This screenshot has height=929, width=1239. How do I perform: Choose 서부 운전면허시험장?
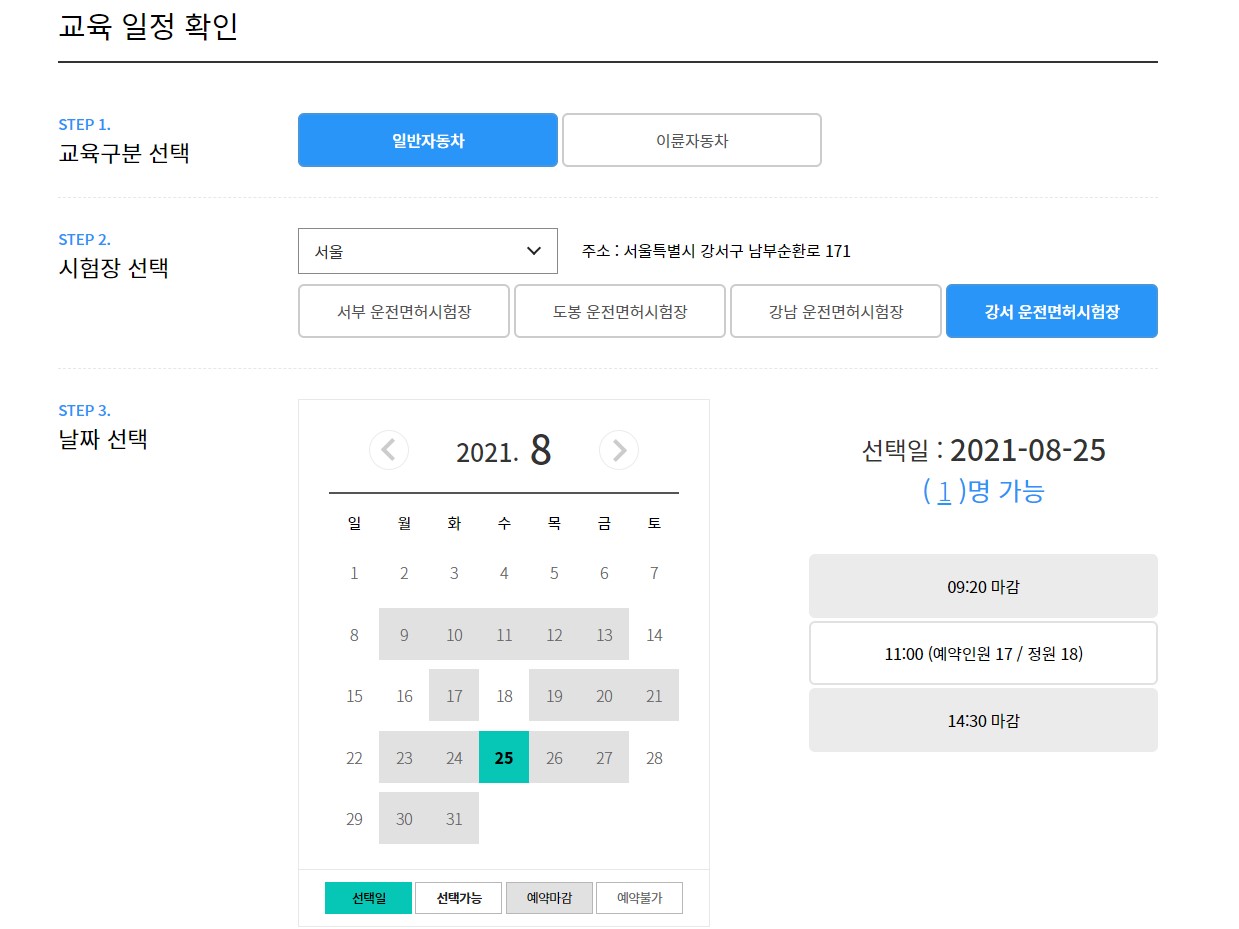coord(404,311)
